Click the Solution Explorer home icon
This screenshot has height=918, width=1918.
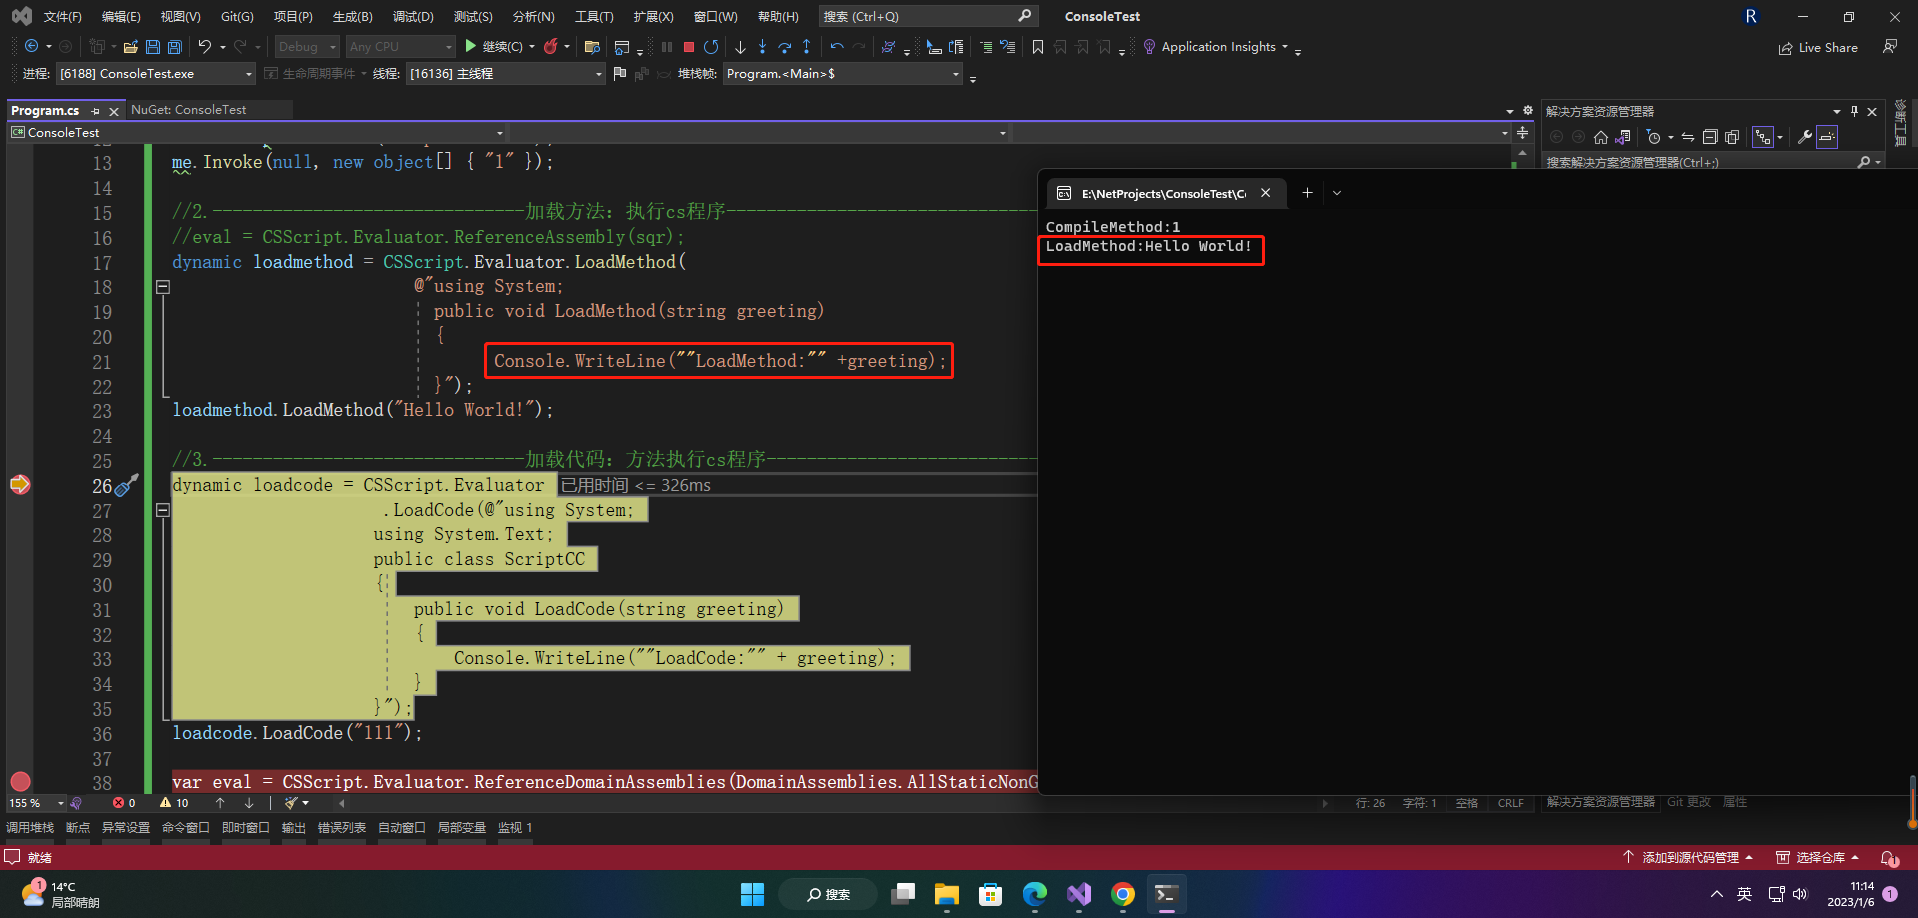[x=1601, y=137]
